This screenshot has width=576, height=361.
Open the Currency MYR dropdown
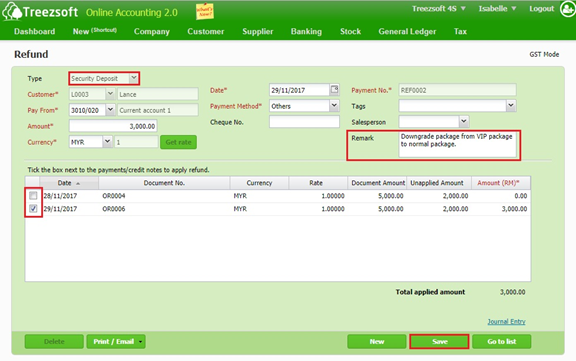pyautogui.click(x=107, y=142)
